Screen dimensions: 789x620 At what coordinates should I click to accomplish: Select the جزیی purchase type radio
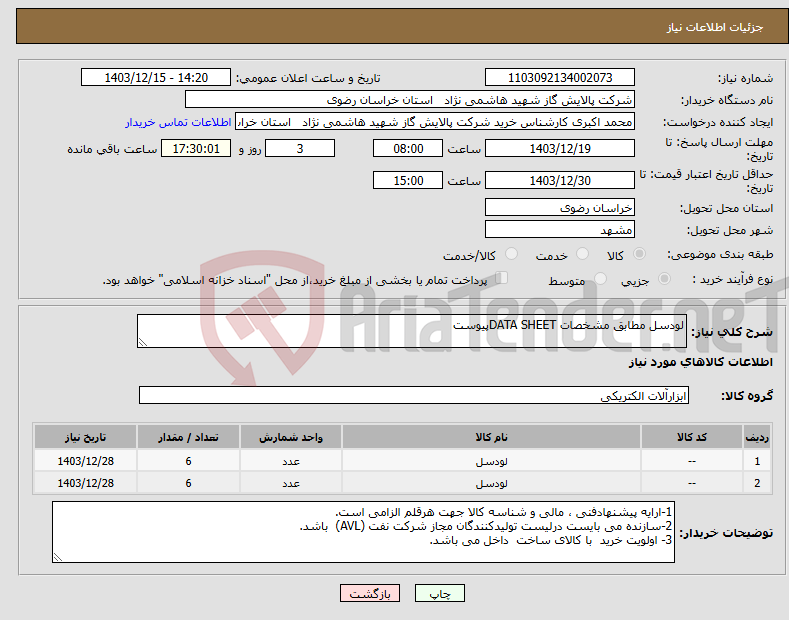pyautogui.click(x=664, y=278)
